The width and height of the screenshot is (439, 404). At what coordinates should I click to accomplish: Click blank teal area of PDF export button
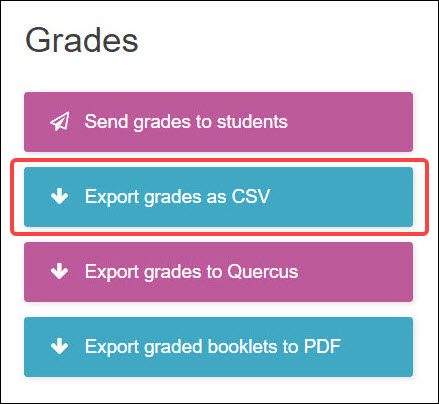pos(377,347)
